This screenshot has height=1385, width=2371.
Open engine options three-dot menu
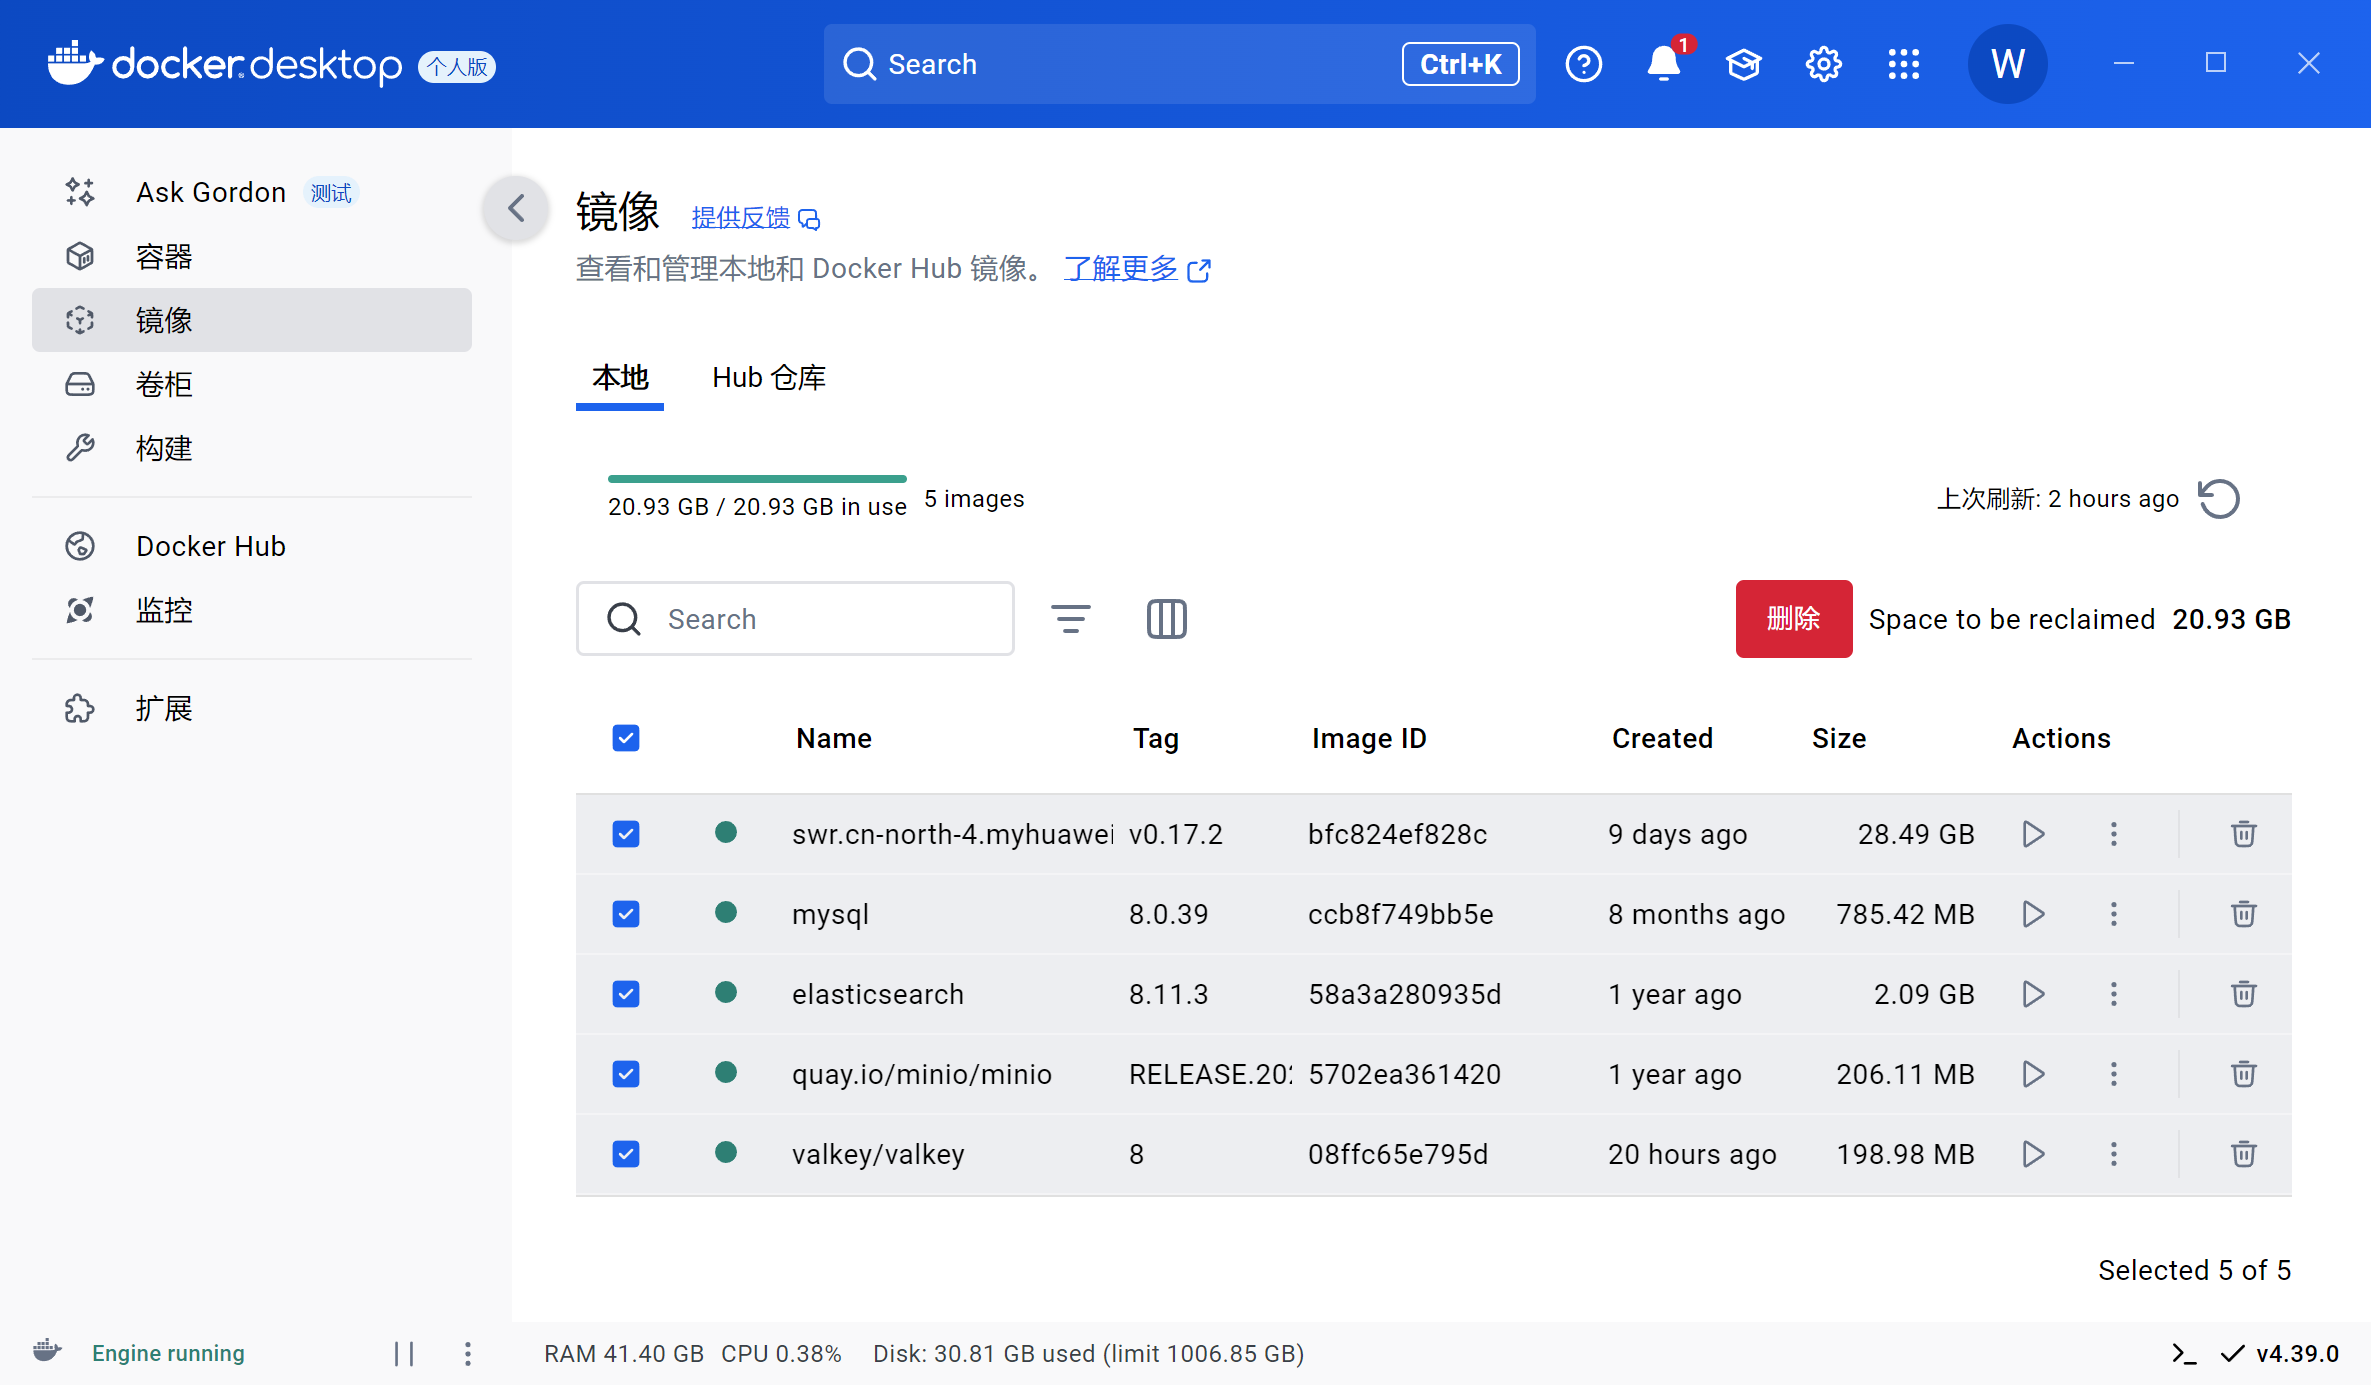pos(468,1354)
